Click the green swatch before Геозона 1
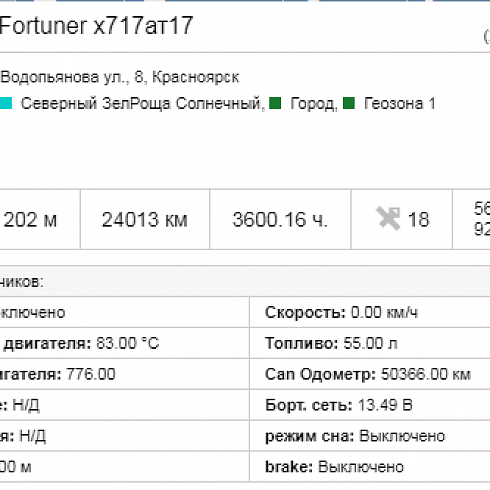Viewport: 490px width, 490px height. coord(349,103)
